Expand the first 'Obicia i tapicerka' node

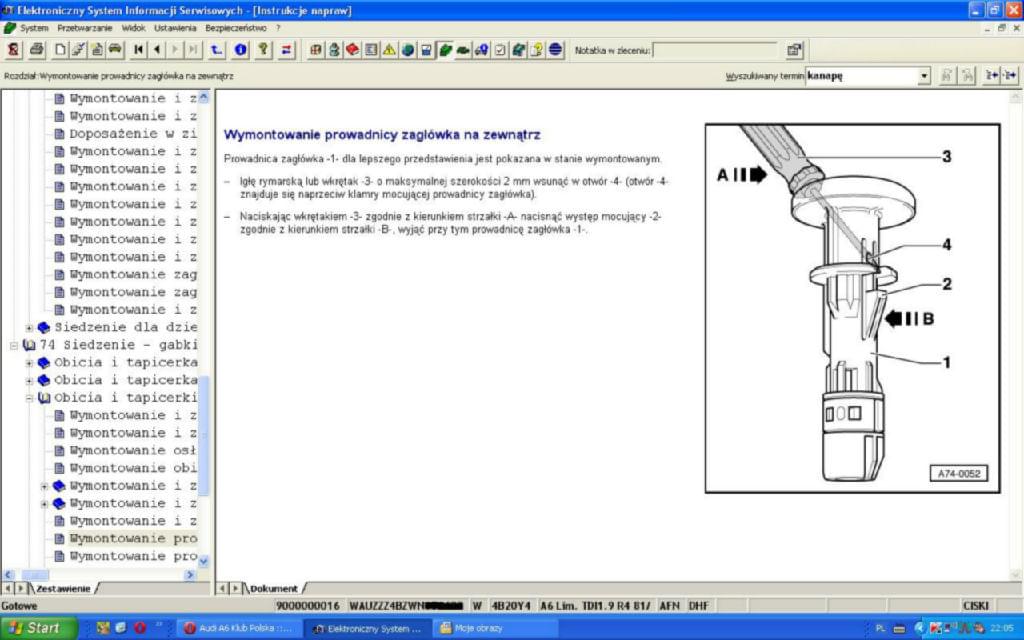coord(29,363)
